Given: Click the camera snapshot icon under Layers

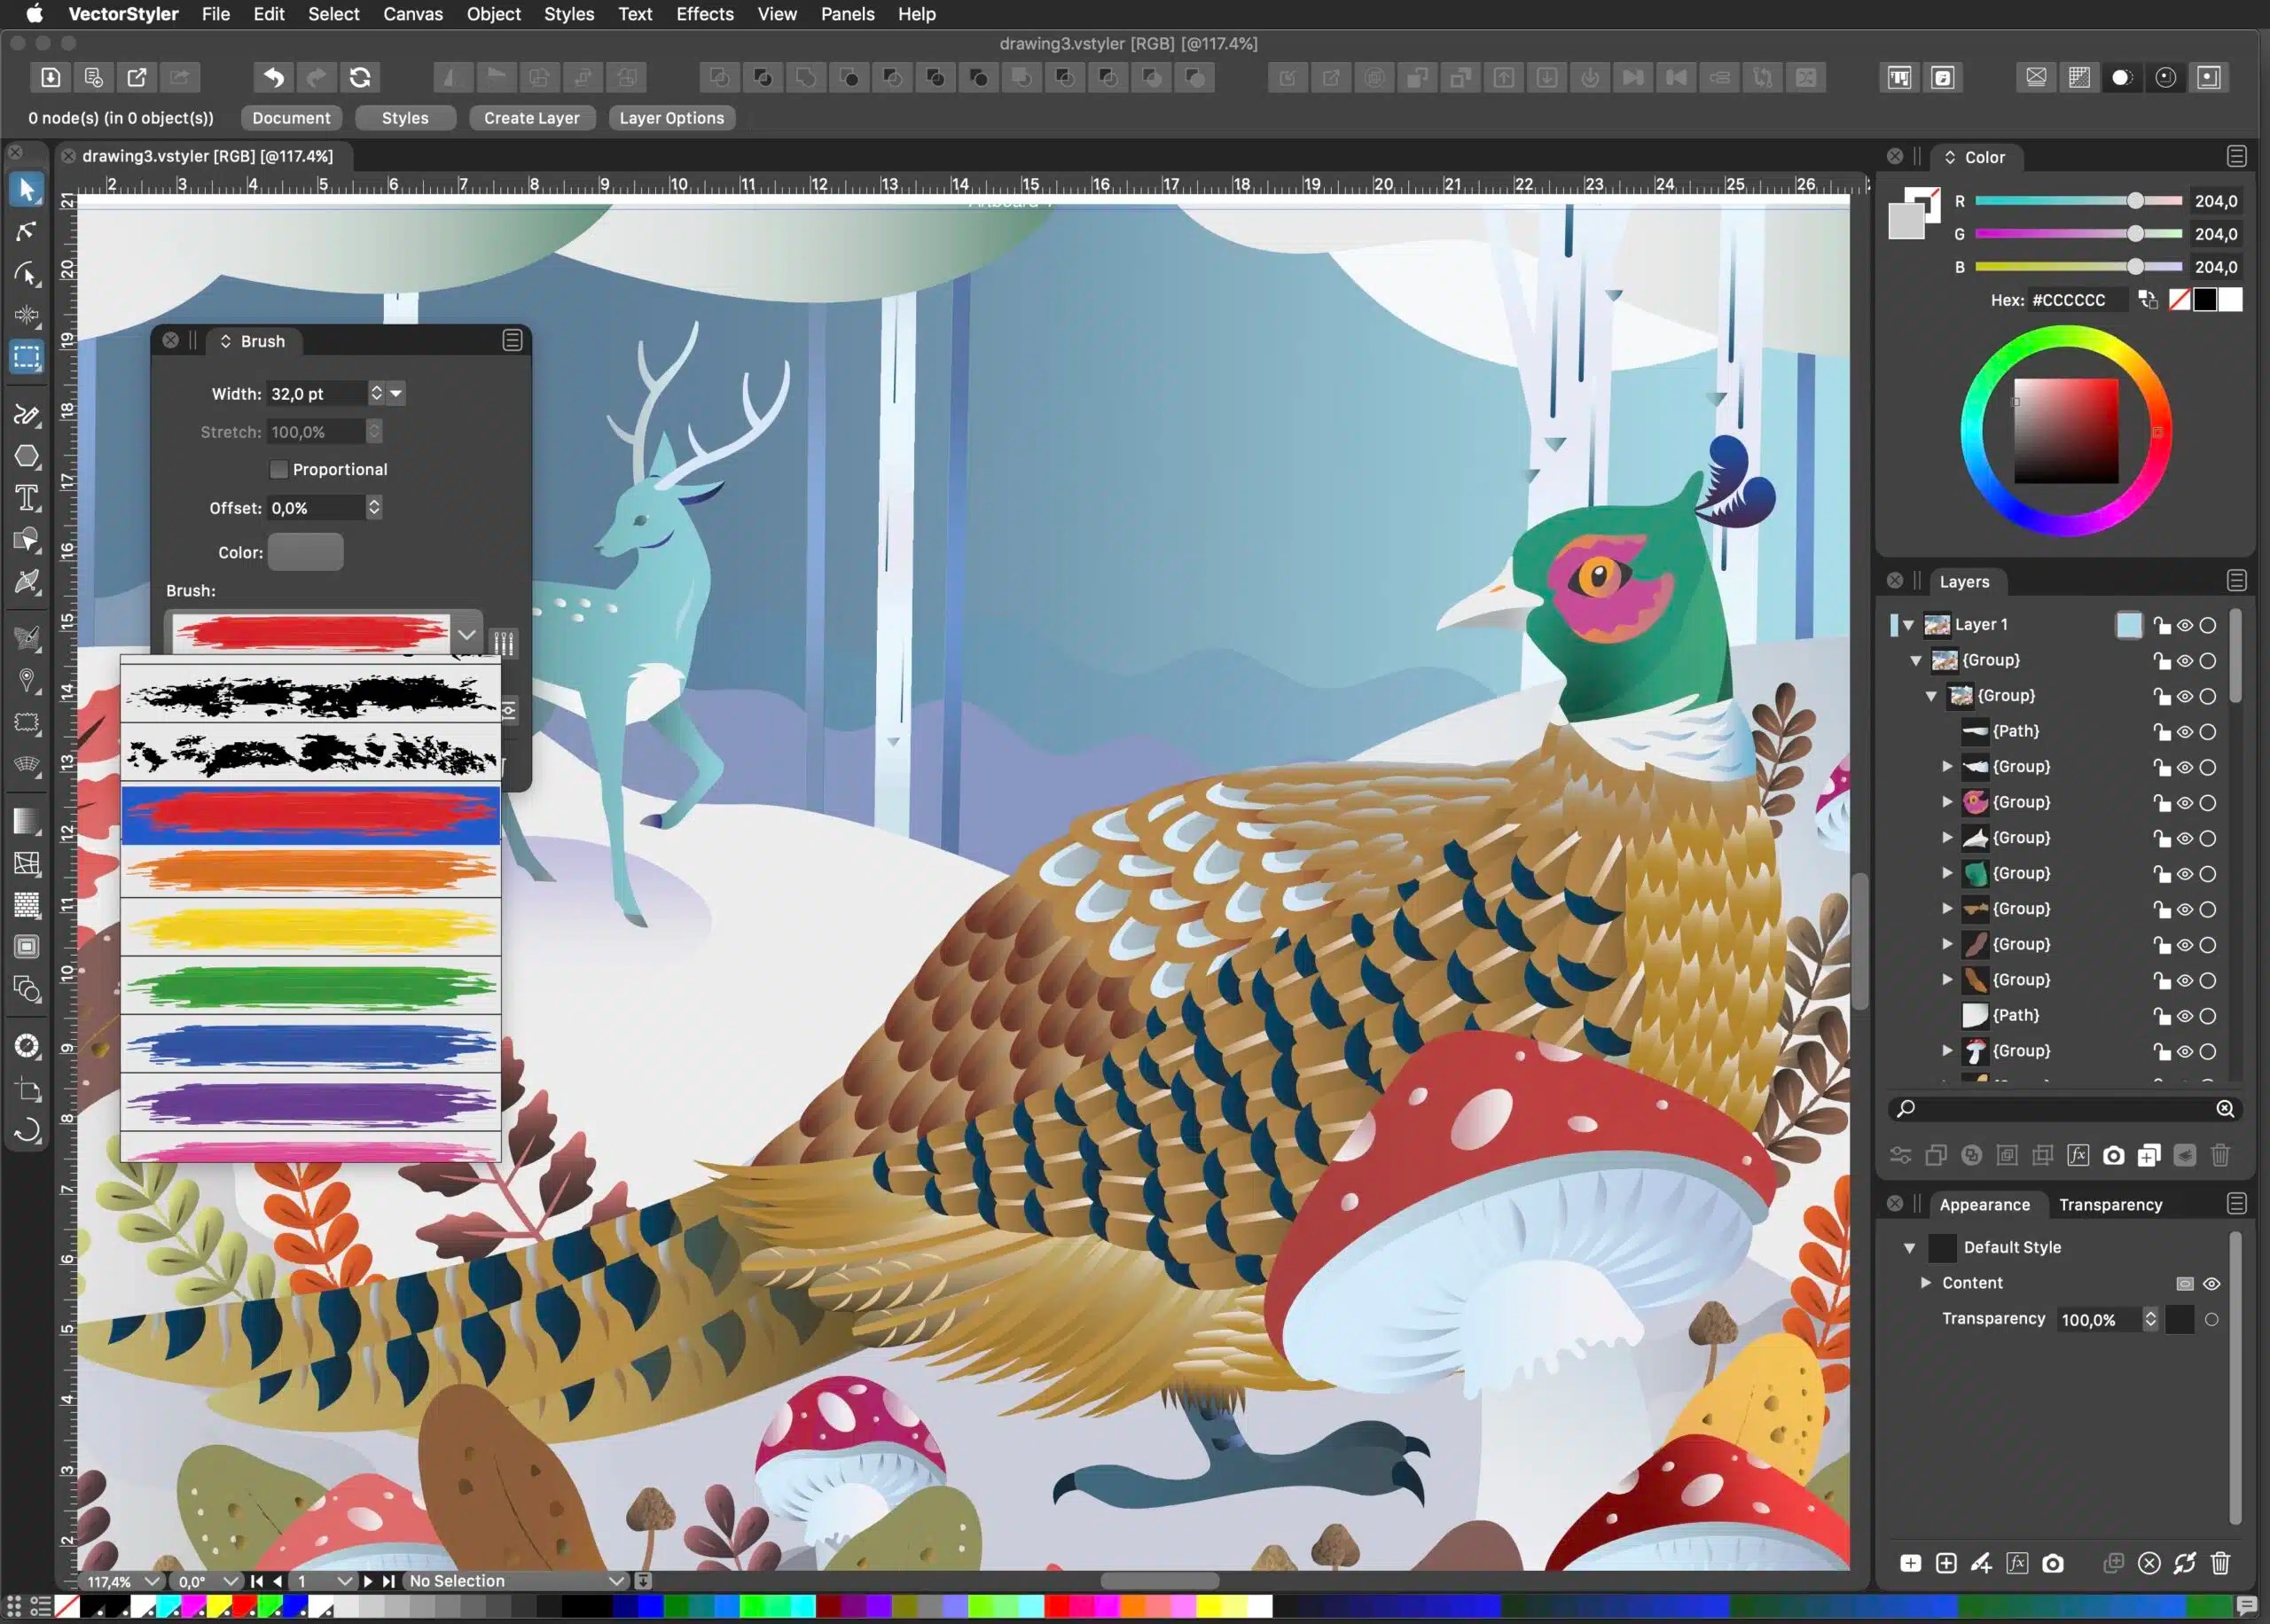Looking at the screenshot, I should (2113, 1157).
